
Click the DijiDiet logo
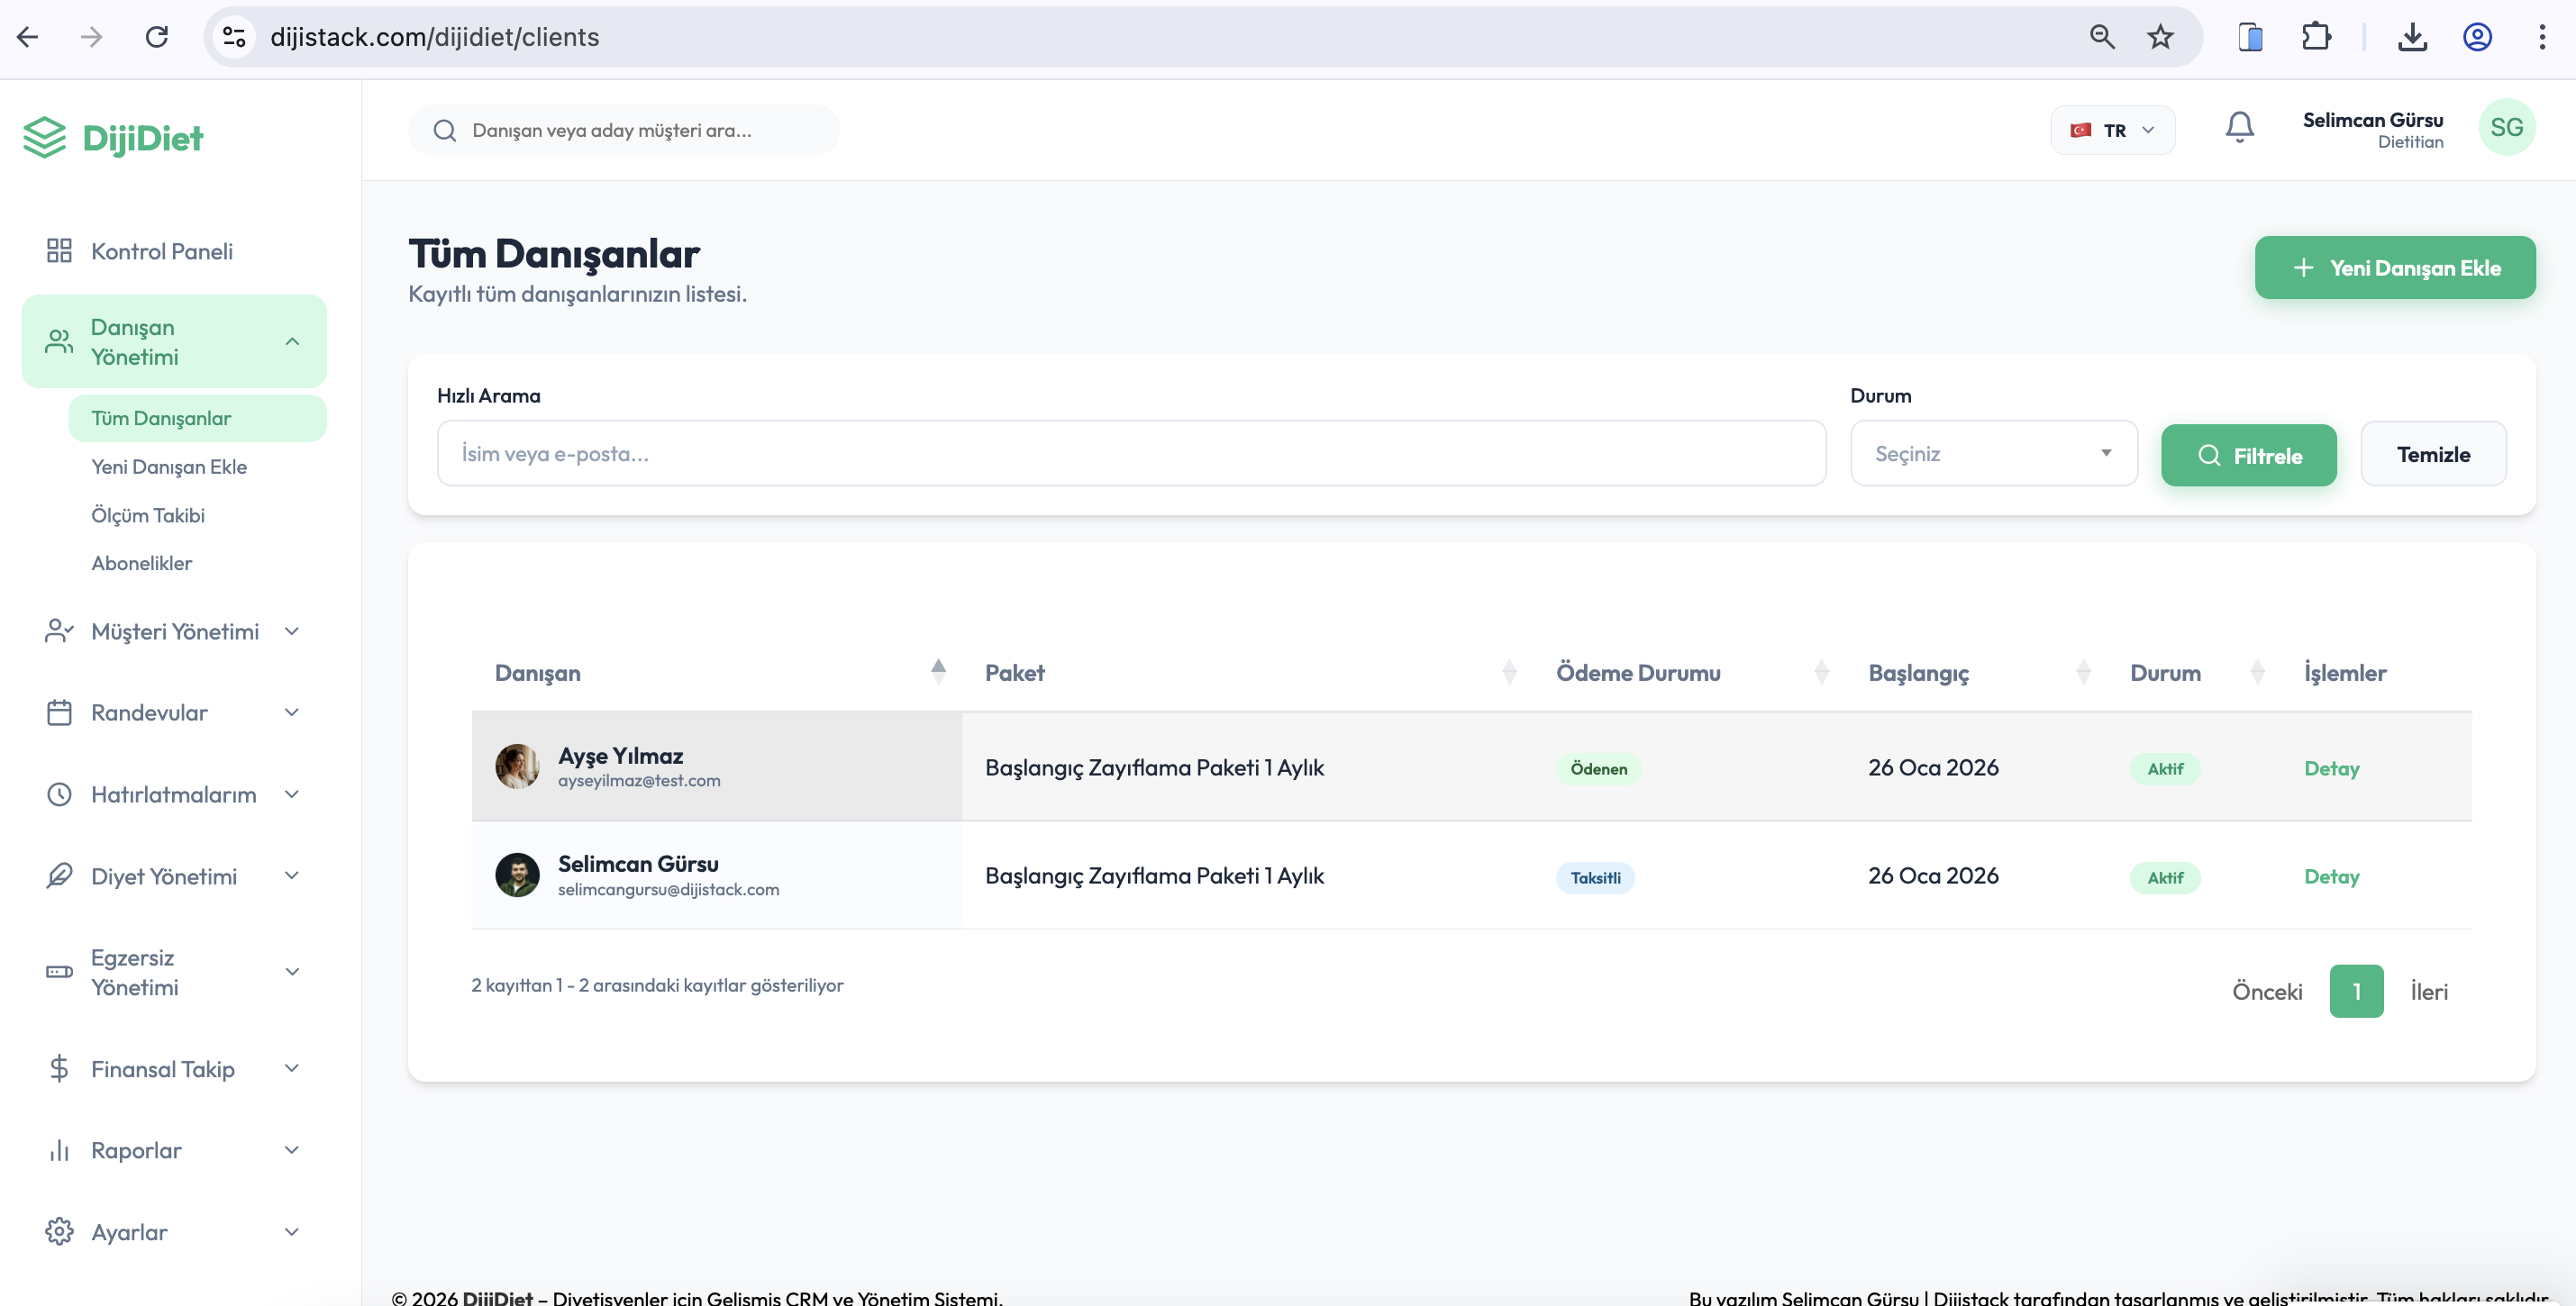point(113,137)
